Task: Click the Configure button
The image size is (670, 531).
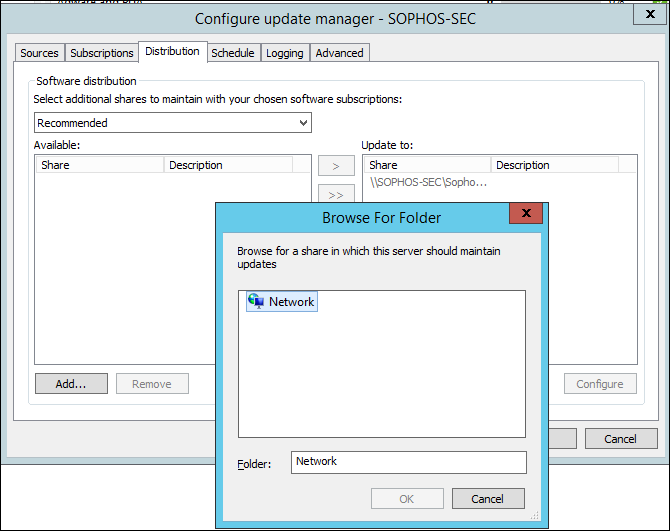Action: pyautogui.click(x=600, y=384)
